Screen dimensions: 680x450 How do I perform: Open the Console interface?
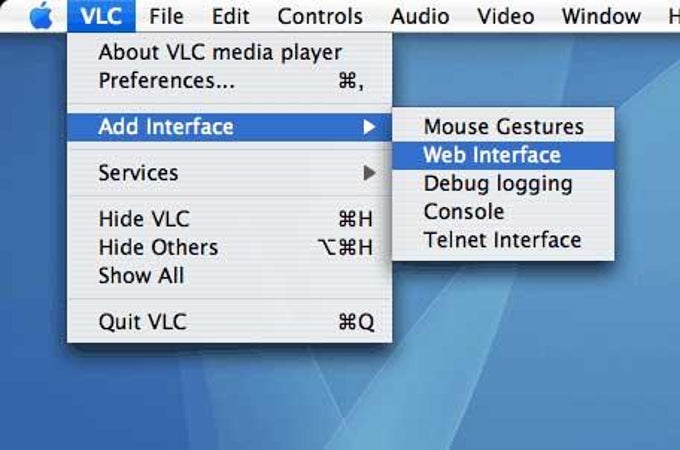click(x=503, y=212)
